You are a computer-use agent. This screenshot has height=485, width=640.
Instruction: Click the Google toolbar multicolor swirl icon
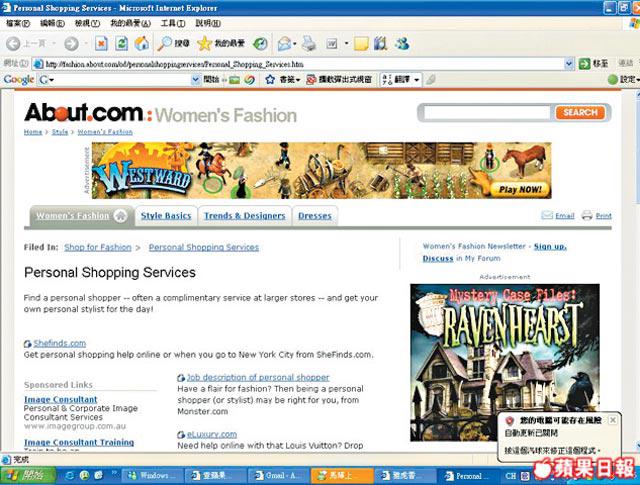[249, 79]
